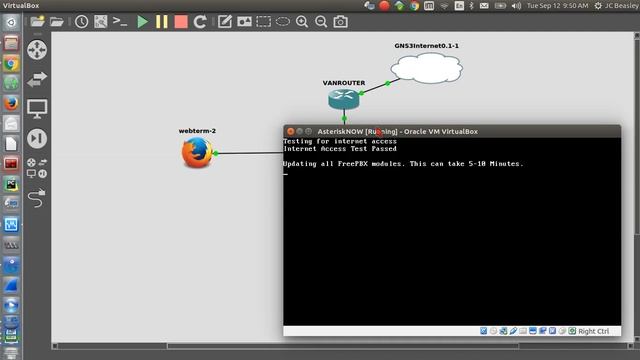Click inside the AsteriskNOW VM console
The height and width of the screenshot is (360, 640).
[x=452, y=231]
